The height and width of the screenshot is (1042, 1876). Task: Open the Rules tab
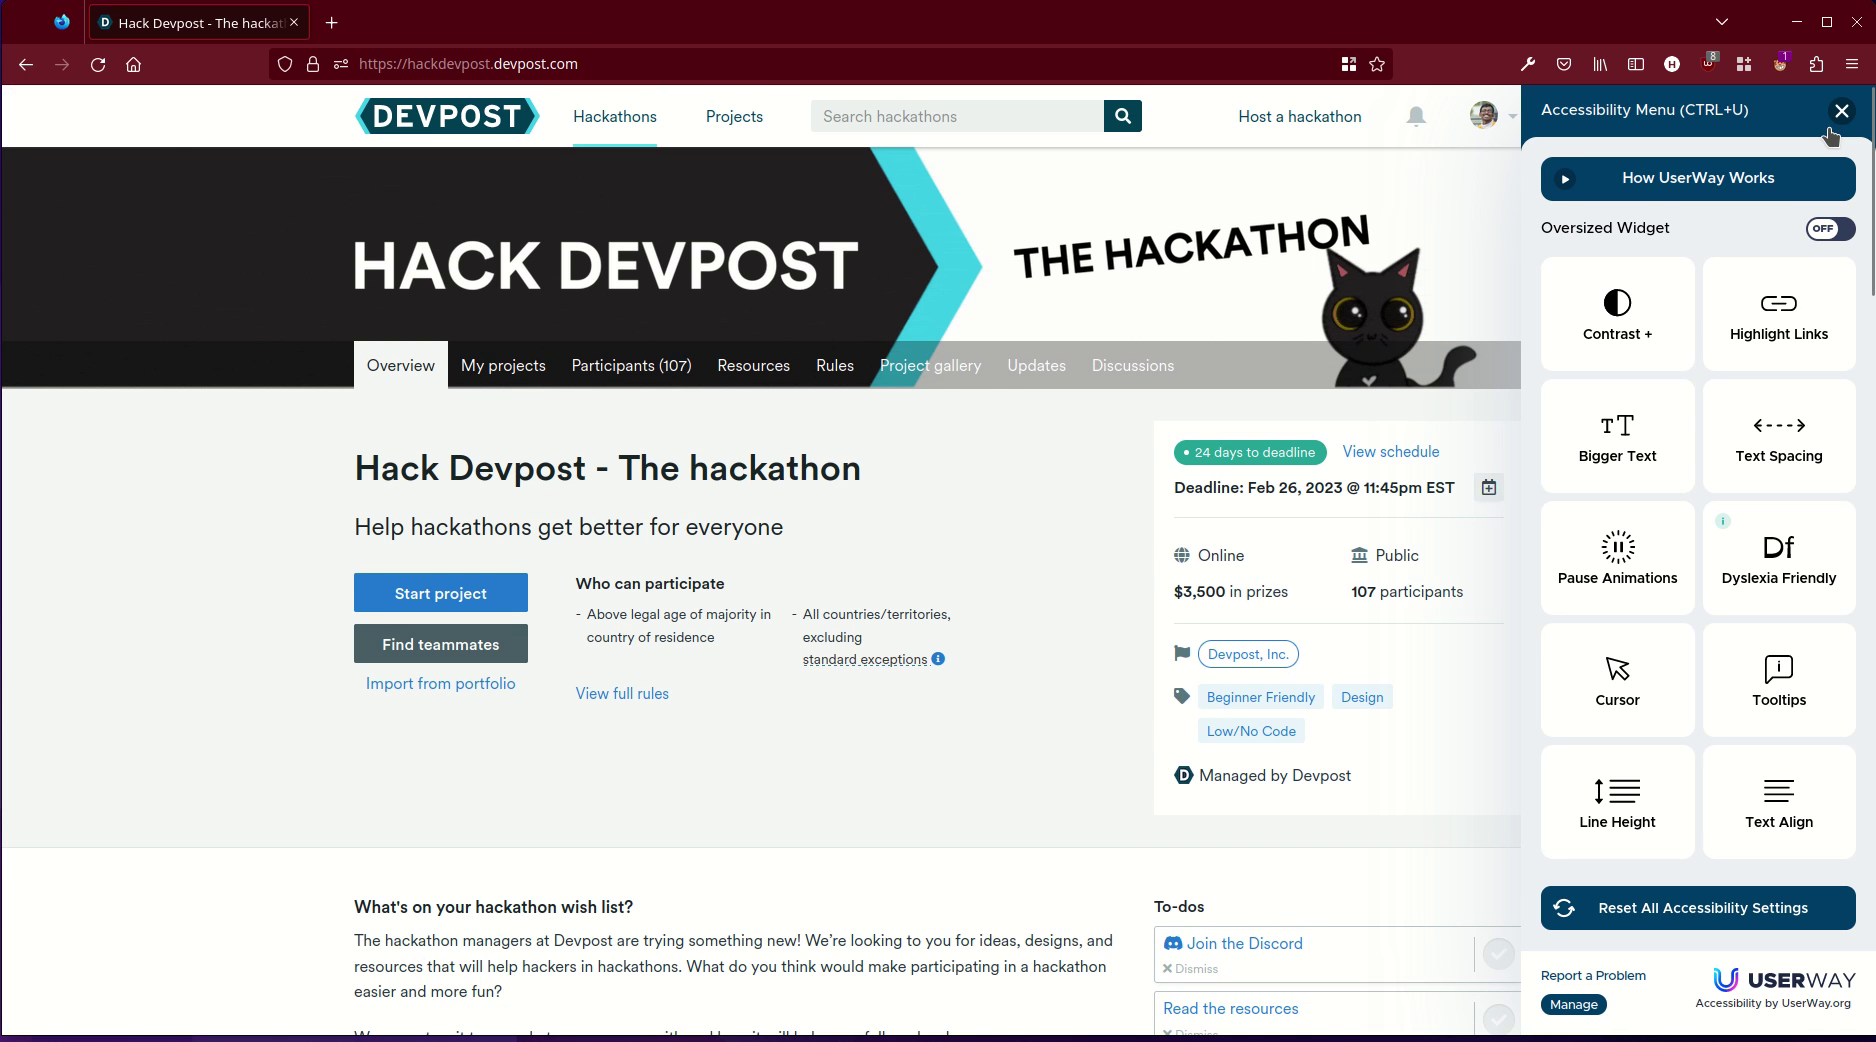[835, 365]
